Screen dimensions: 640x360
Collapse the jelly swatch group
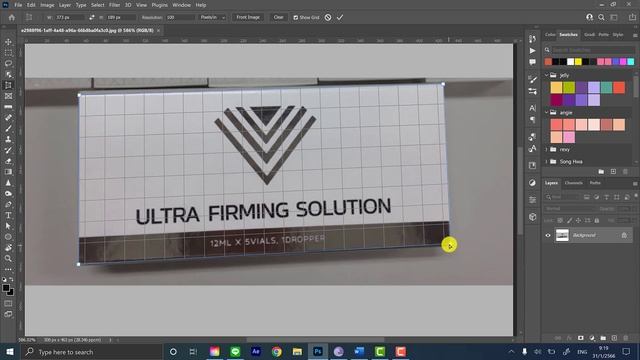[x=547, y=75]
